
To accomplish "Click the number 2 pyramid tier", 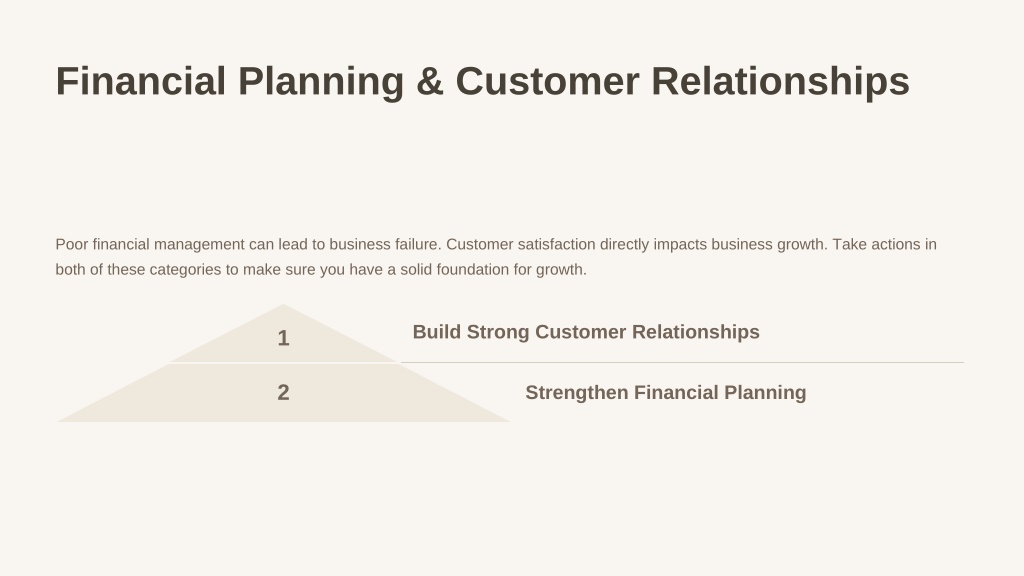I will tap(283, 392).
